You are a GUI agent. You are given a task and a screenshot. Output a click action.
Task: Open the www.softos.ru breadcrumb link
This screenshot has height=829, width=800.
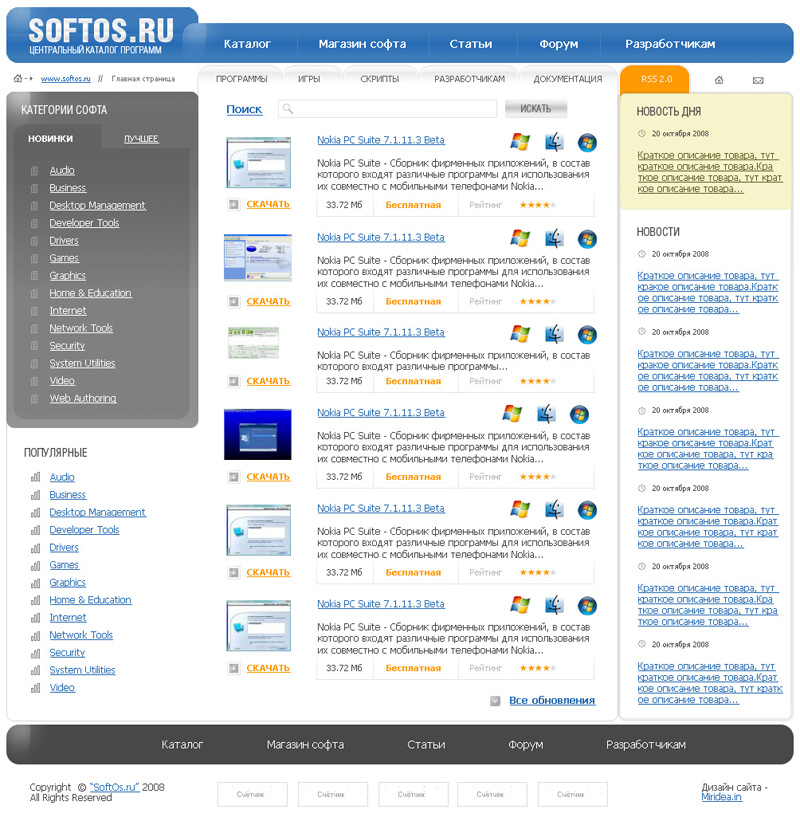[66, 79]
